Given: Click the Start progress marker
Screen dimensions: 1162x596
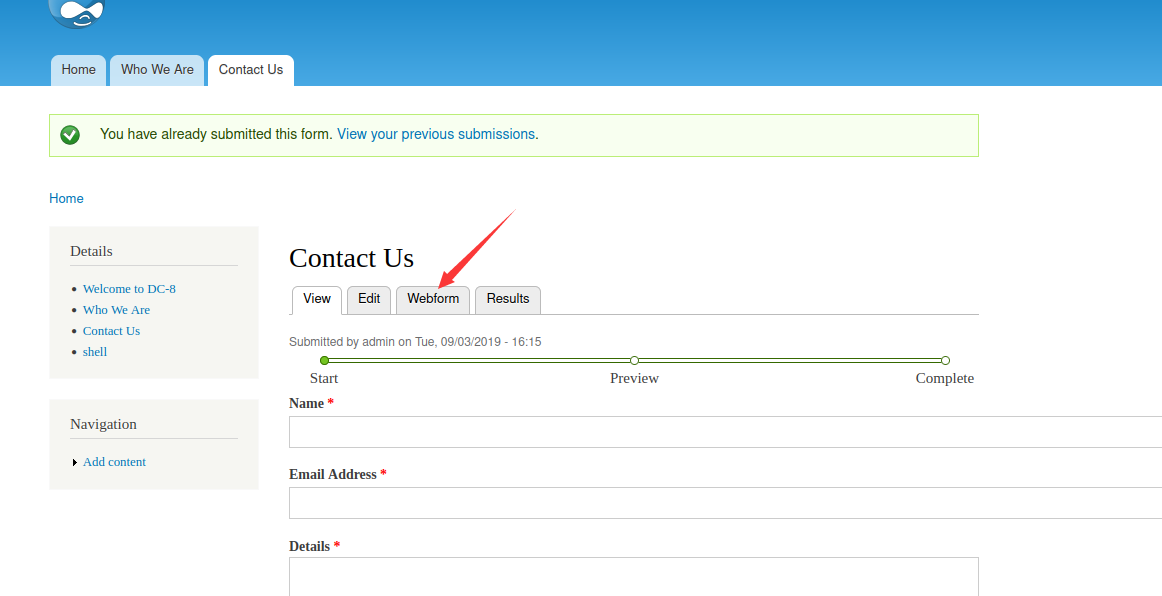Looking at the screenshot, I should tap(324, 360).
